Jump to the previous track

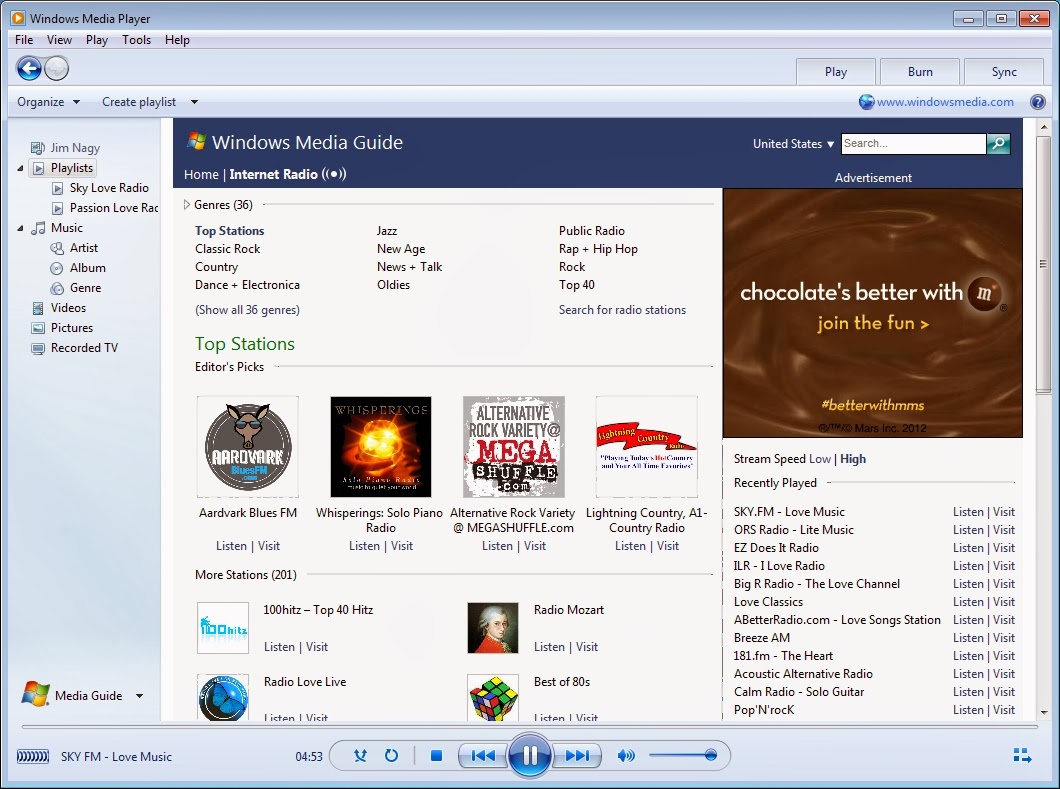[483, 756]
